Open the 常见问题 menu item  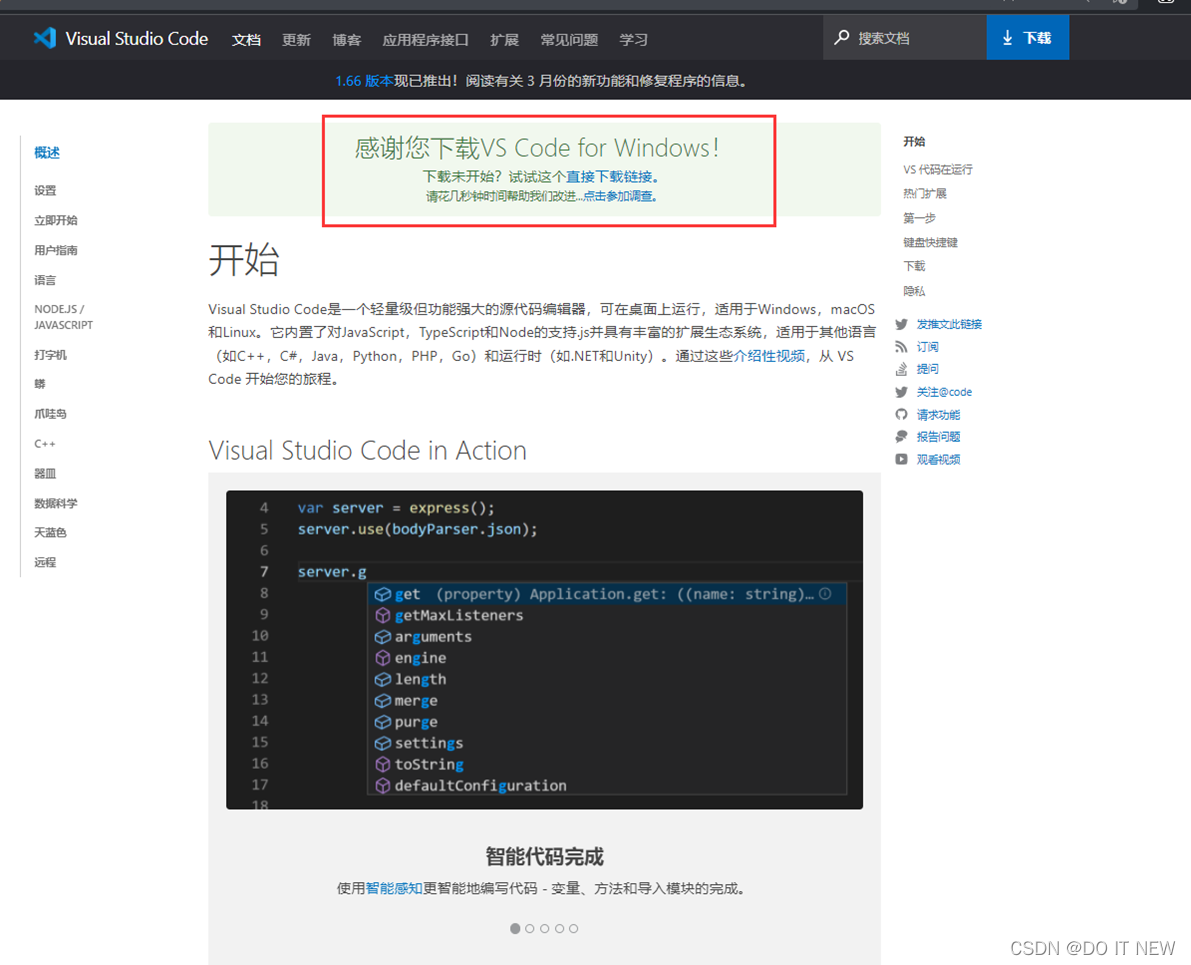pos(569,40)
